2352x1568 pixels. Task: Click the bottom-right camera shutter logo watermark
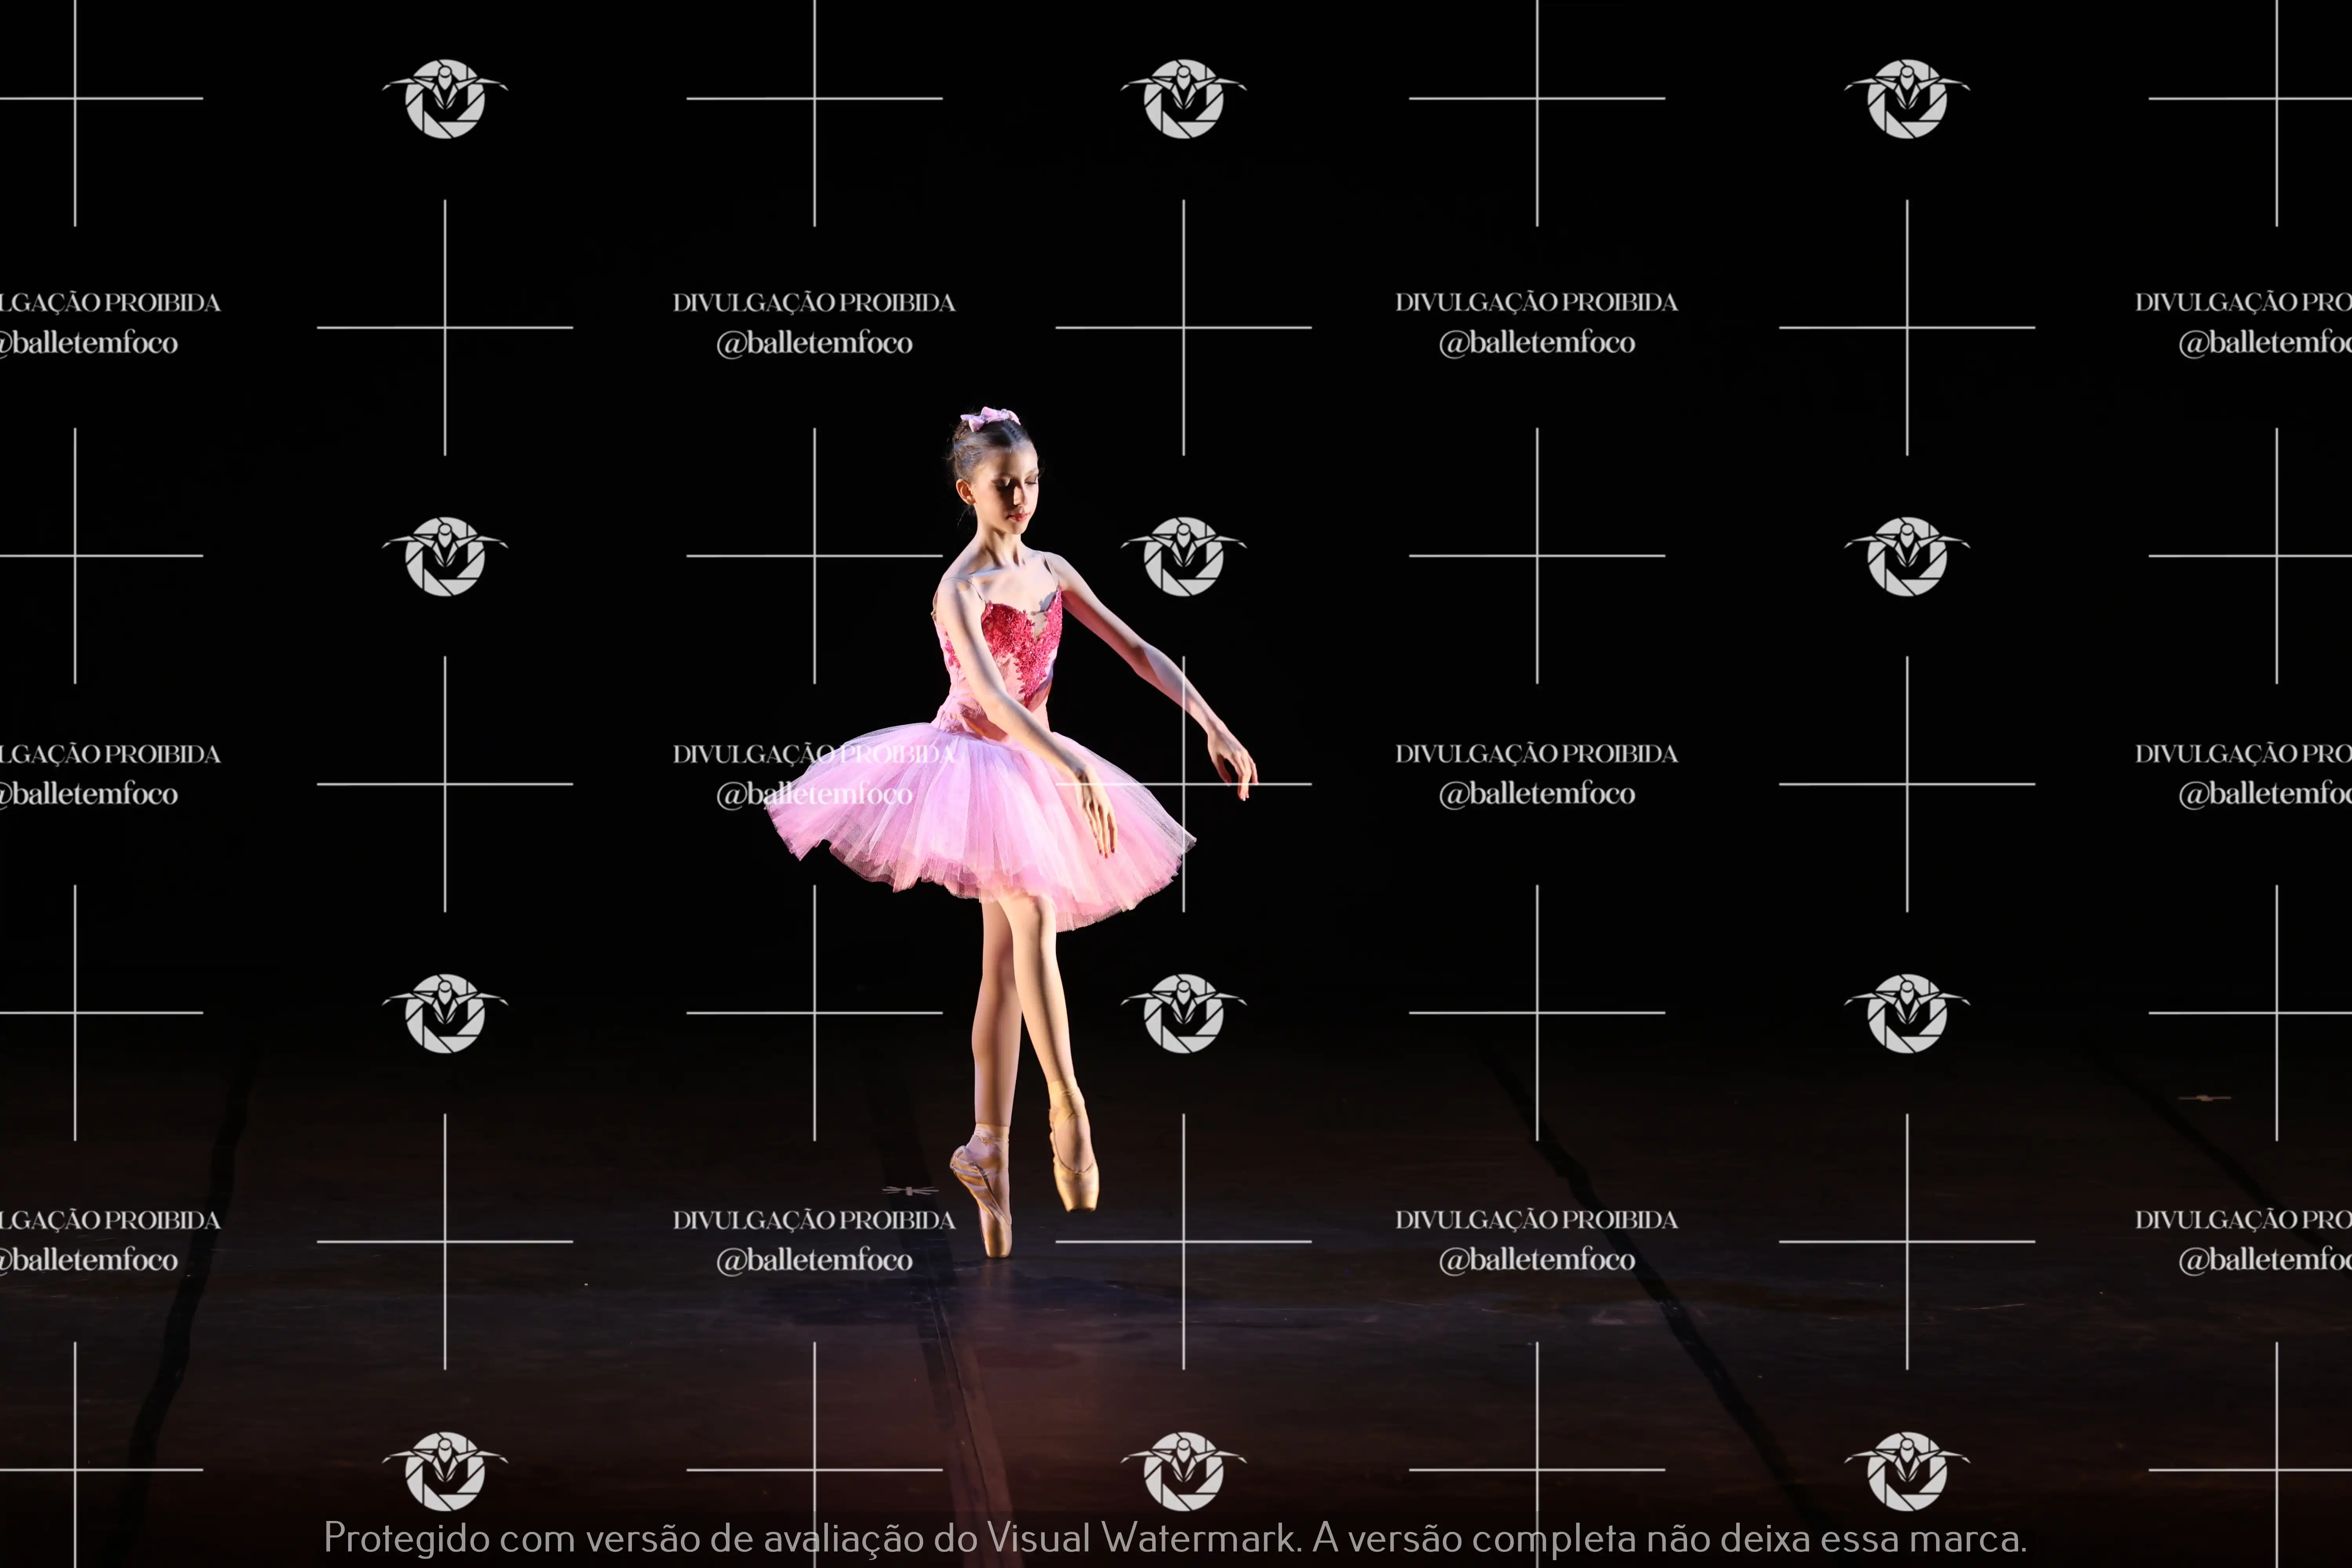[1907, 1470]
